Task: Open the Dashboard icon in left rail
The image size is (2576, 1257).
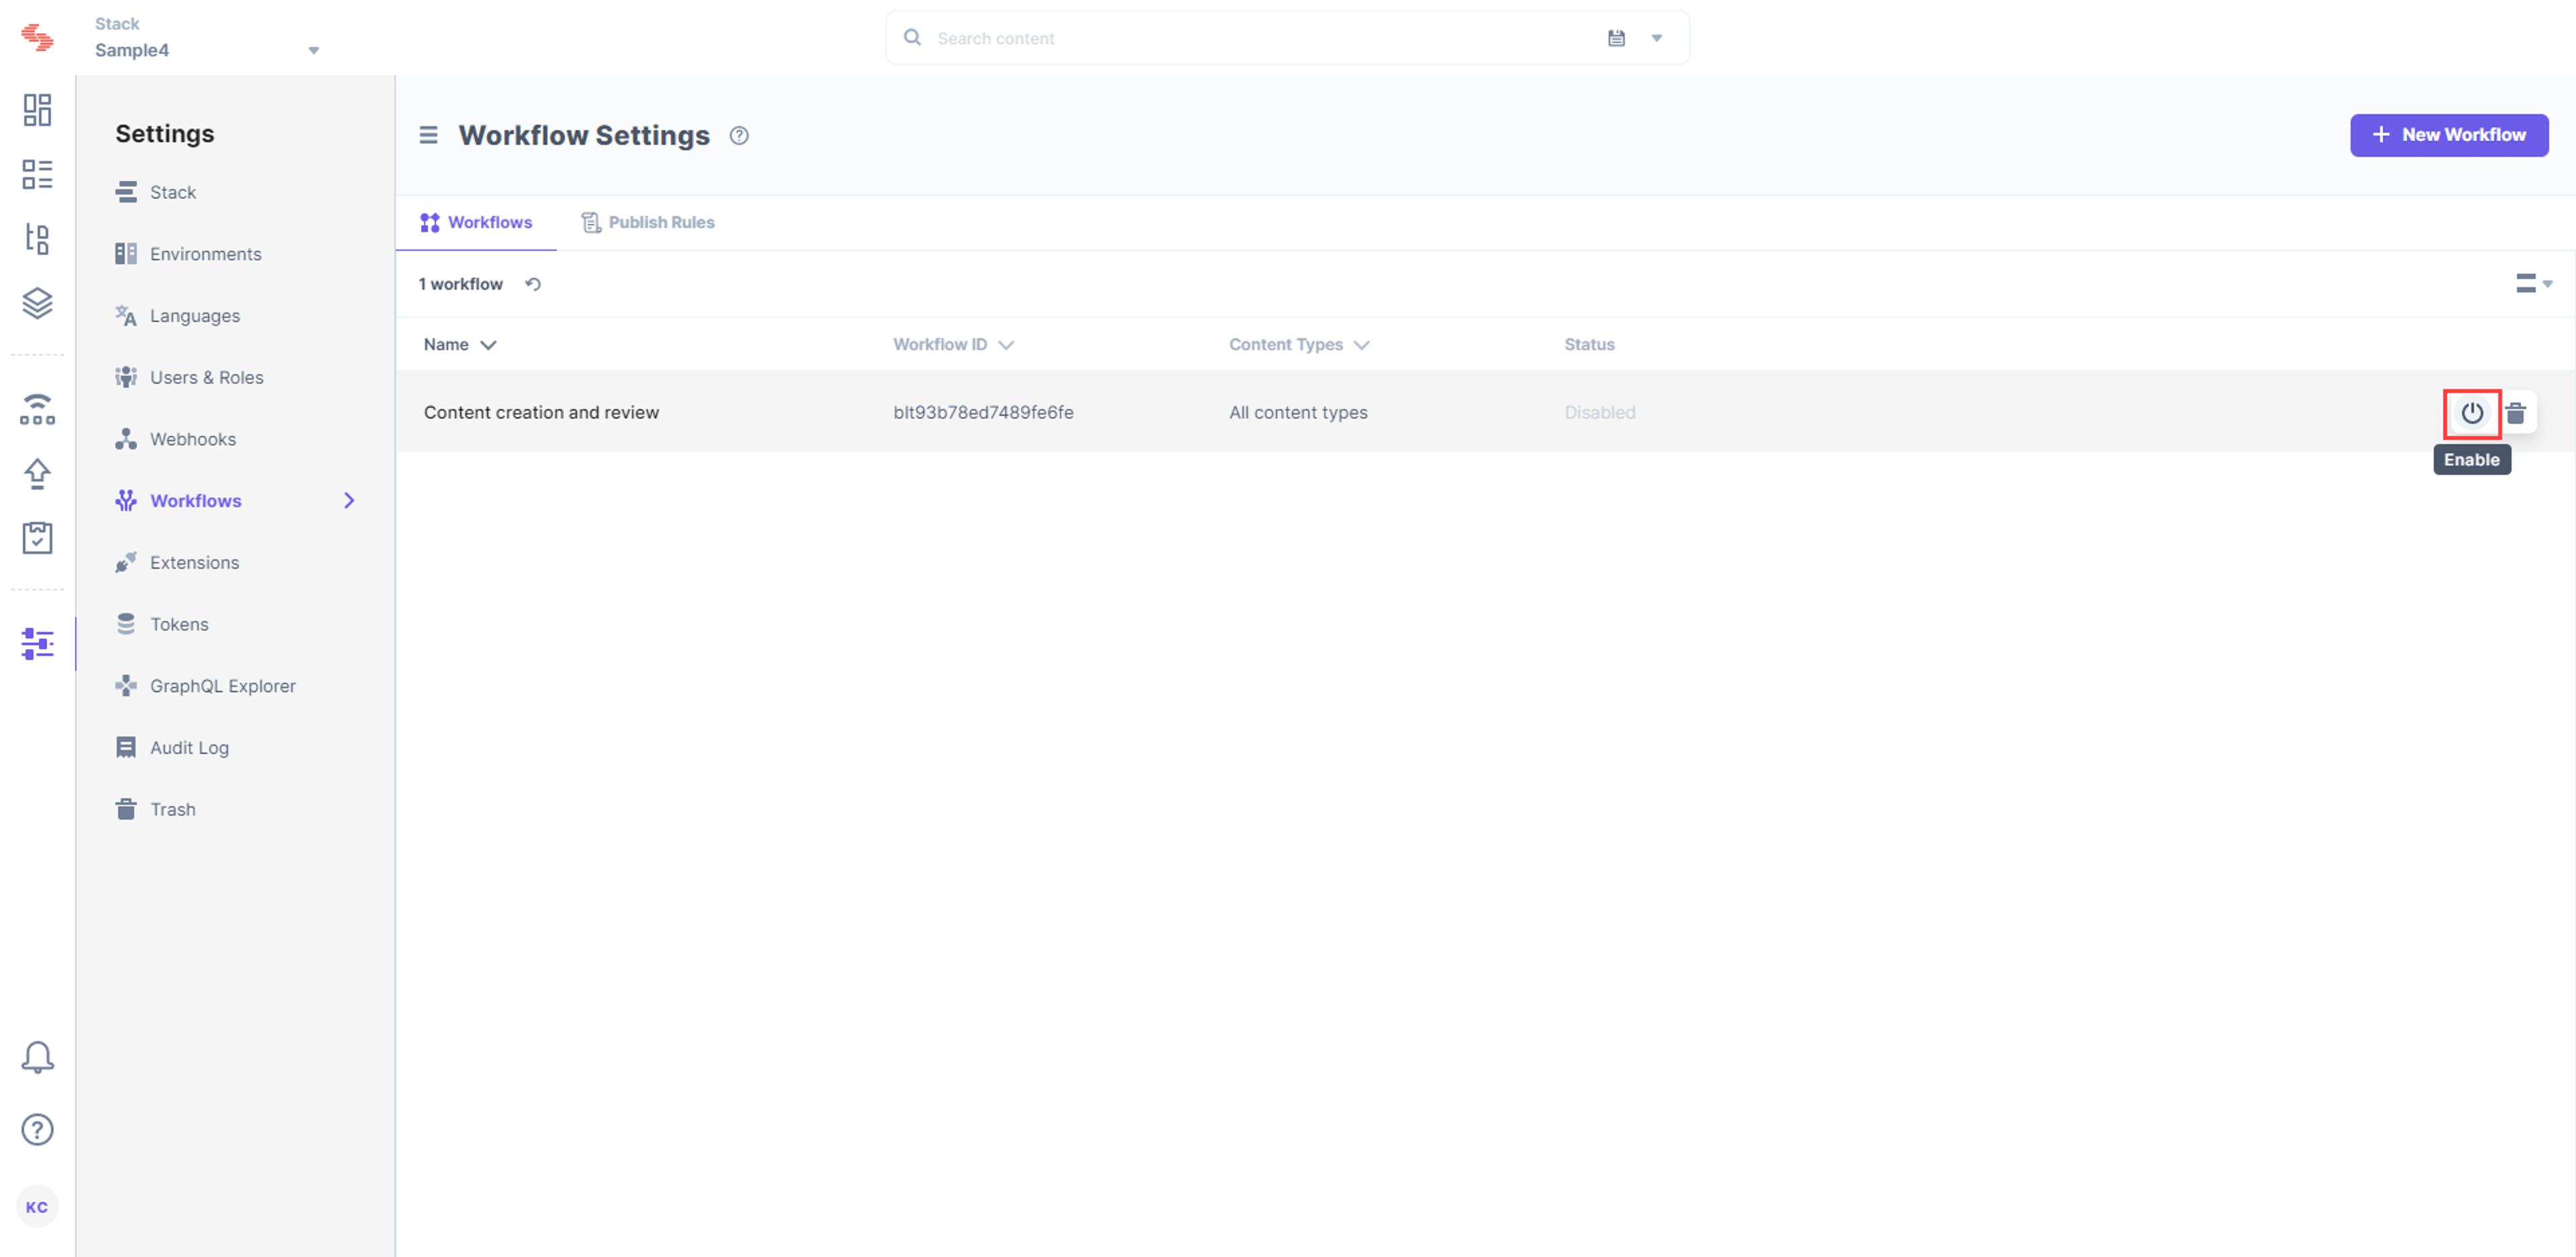Action: [x=37, y=110]
